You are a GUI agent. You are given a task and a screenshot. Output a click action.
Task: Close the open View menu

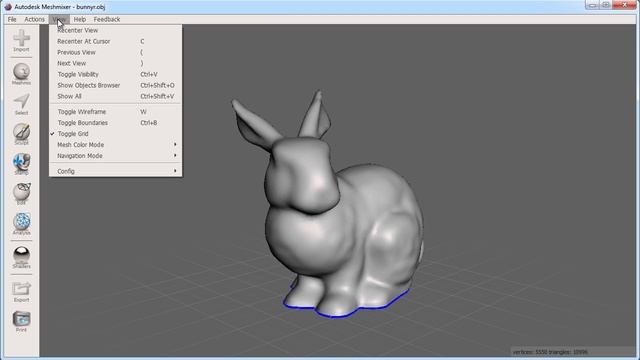[x=59, y=19]
